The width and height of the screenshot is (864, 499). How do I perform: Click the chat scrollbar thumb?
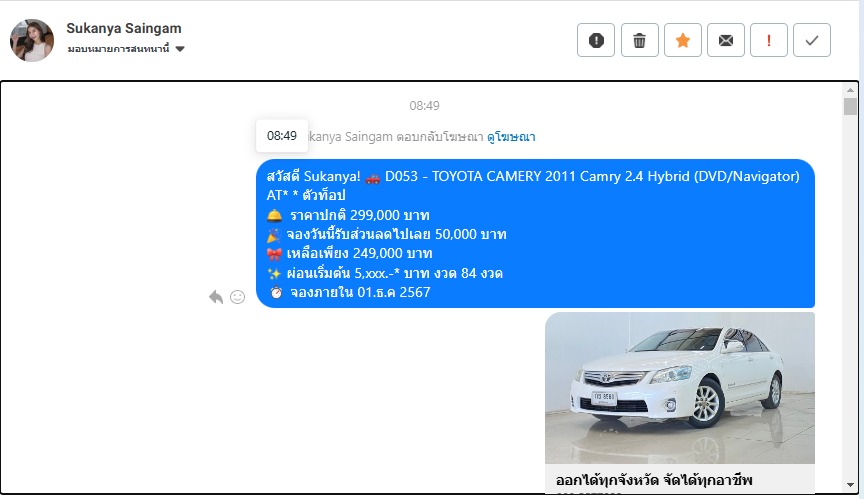click(x=850, y=107)
